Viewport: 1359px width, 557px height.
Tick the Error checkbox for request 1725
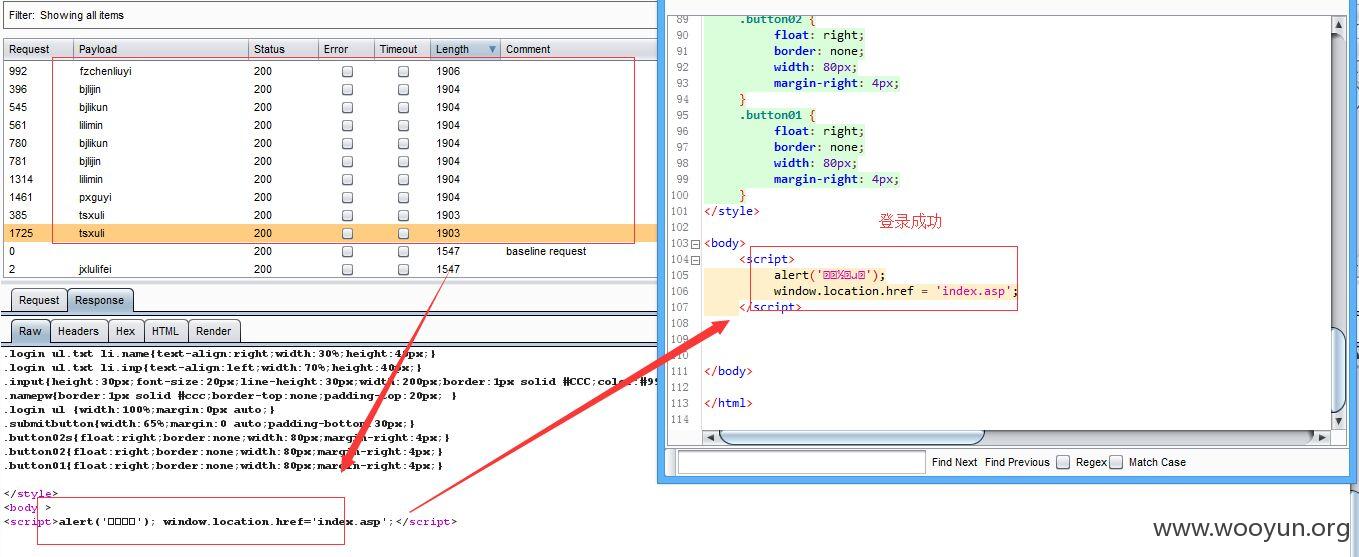(347, 234)
